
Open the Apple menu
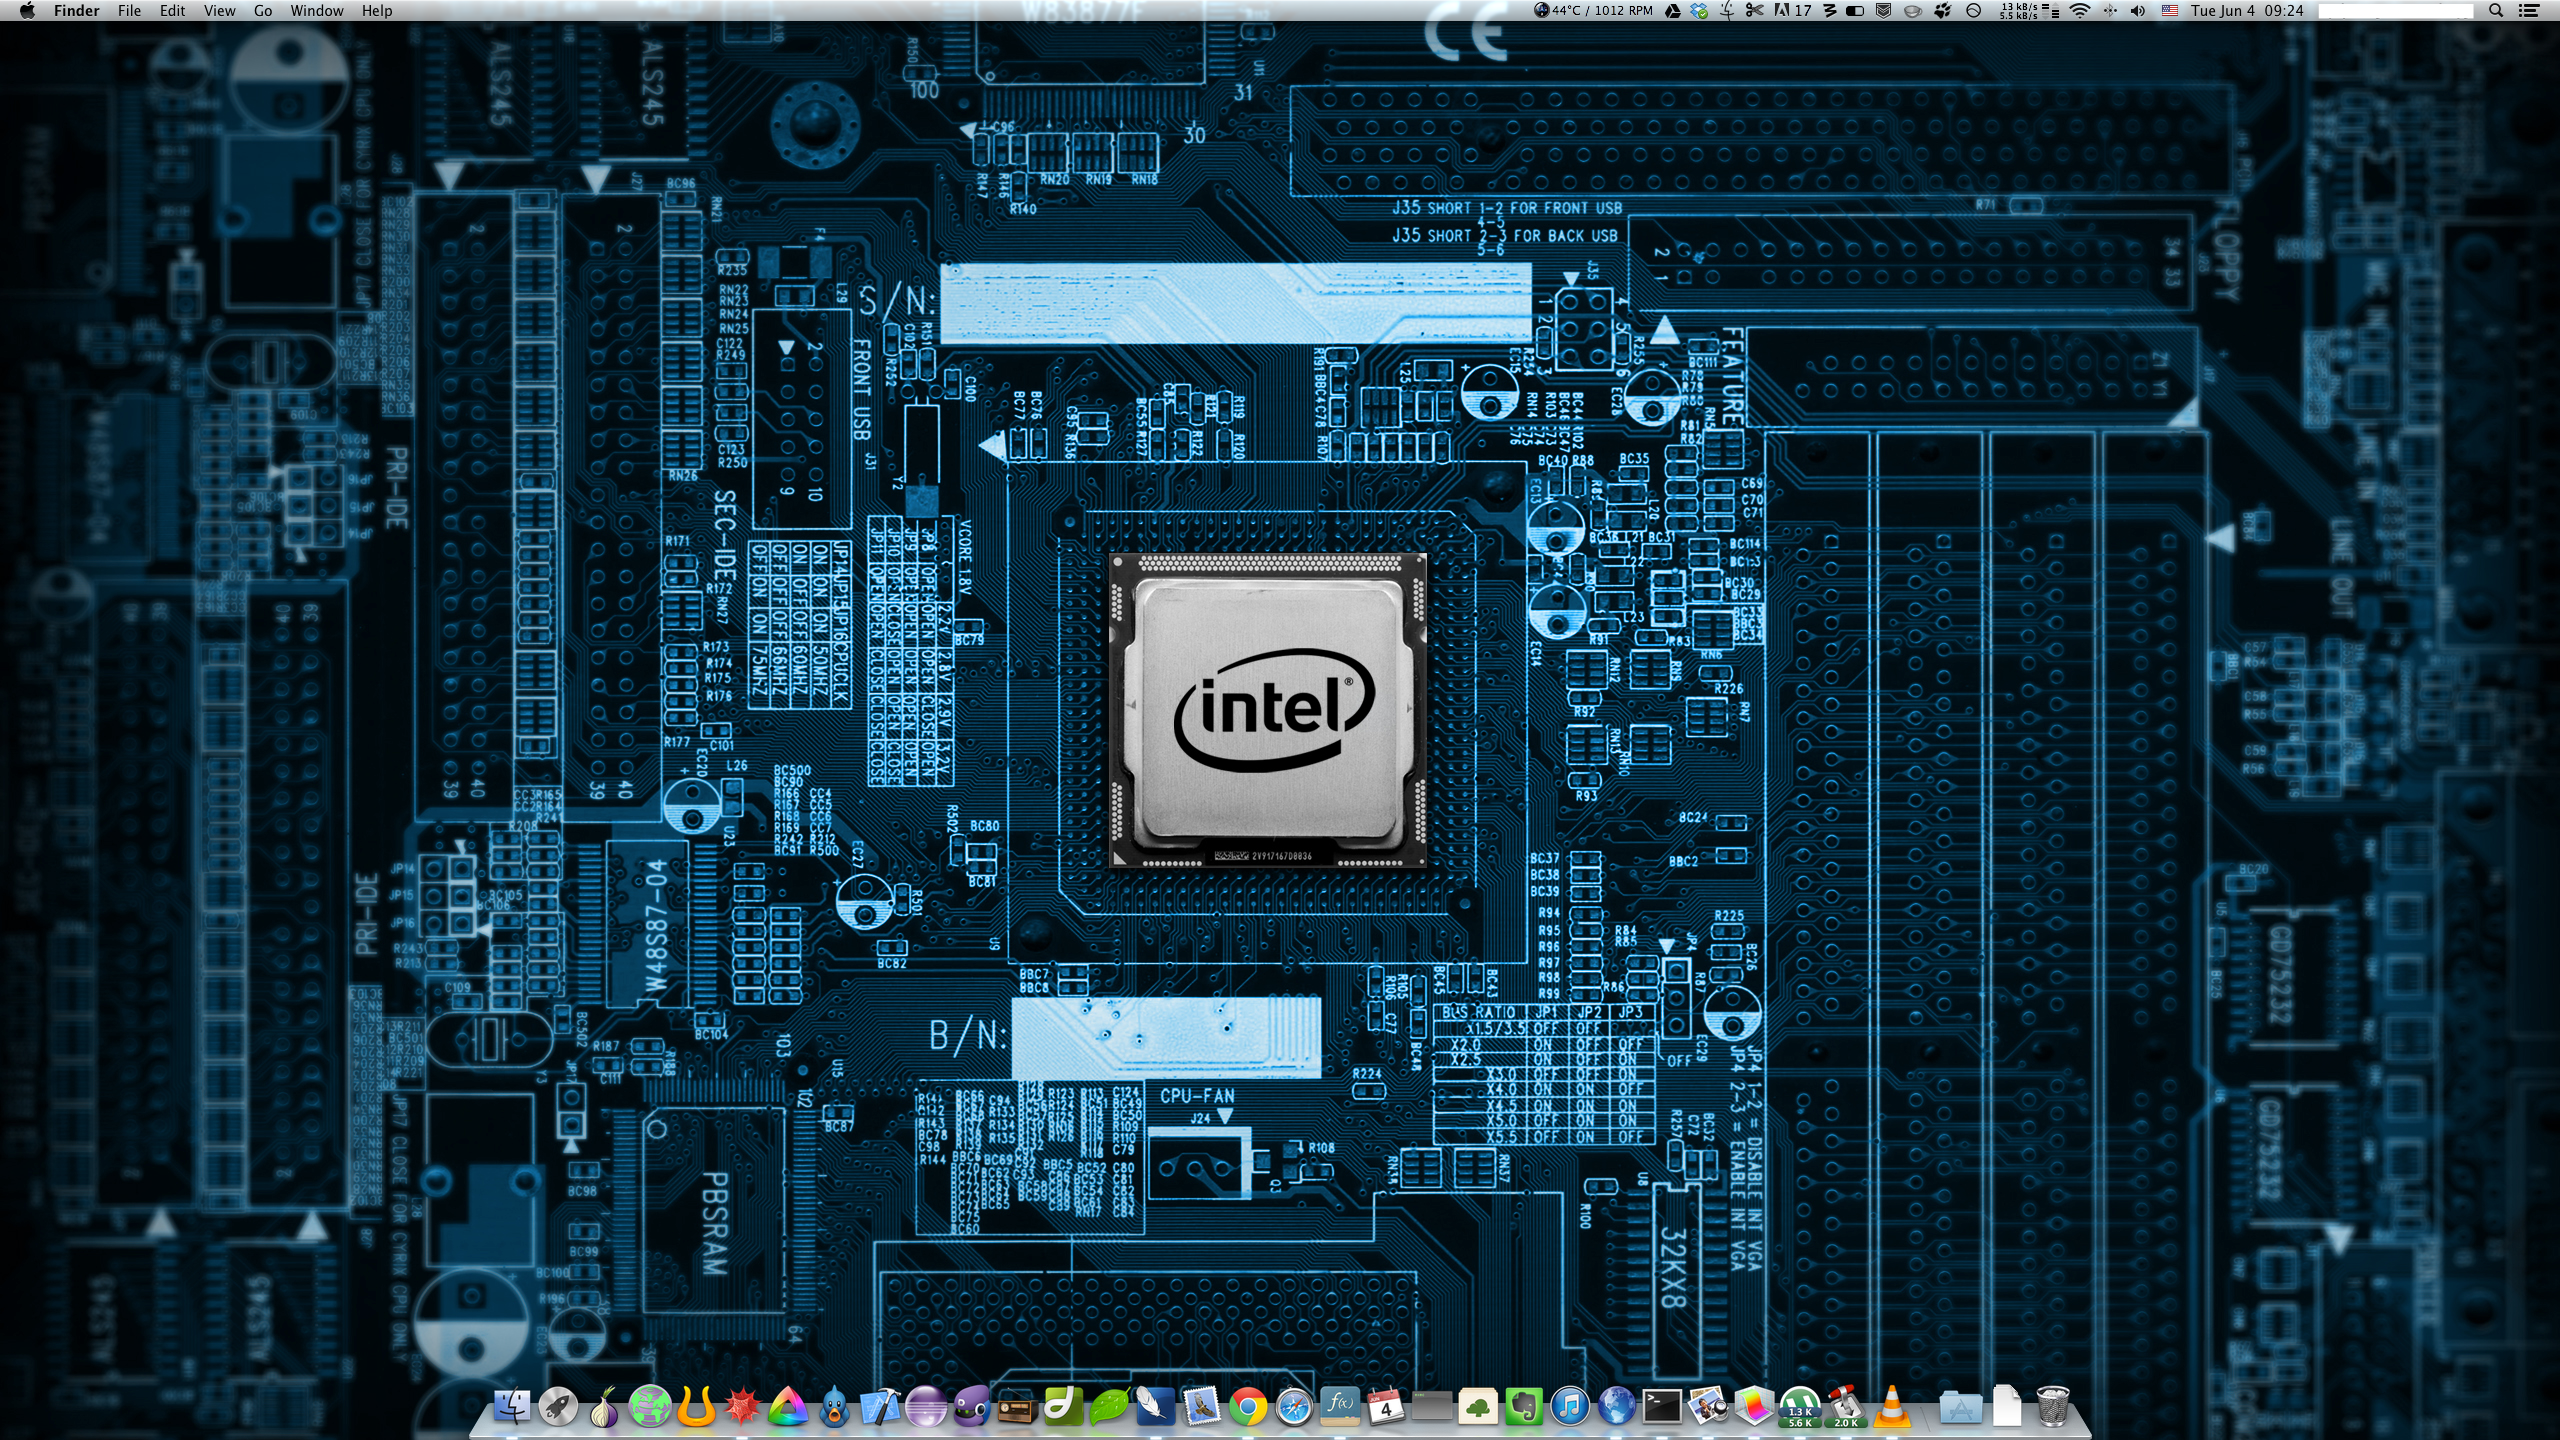pyautogui.click(x=27, y=10)
